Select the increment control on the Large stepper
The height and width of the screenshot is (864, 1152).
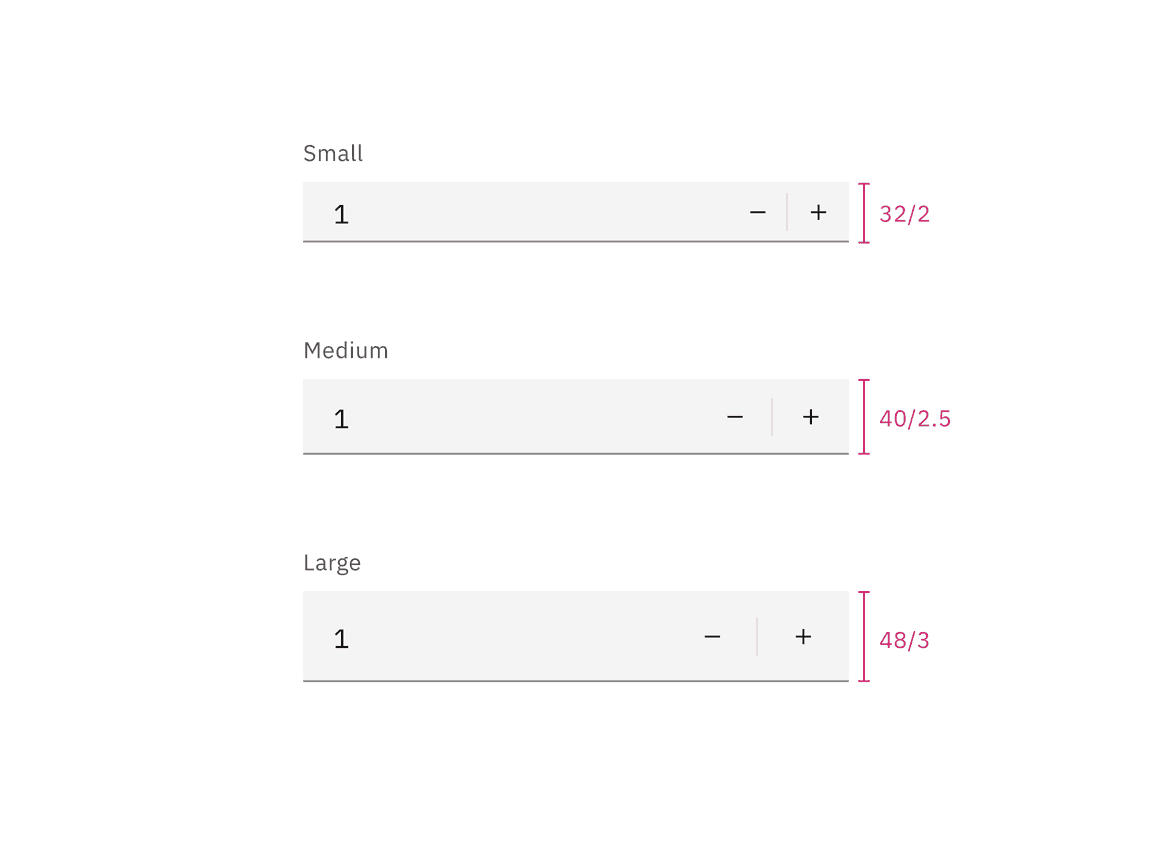coord(803,637)
